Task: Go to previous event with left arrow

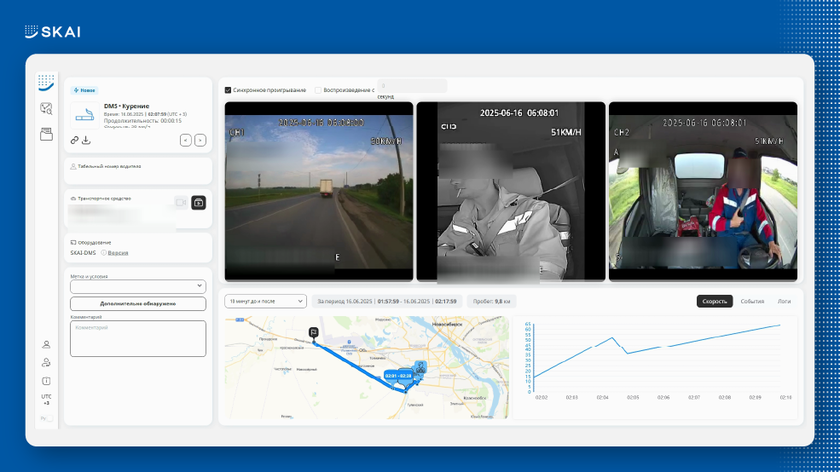Action: [x=185, y=140]
